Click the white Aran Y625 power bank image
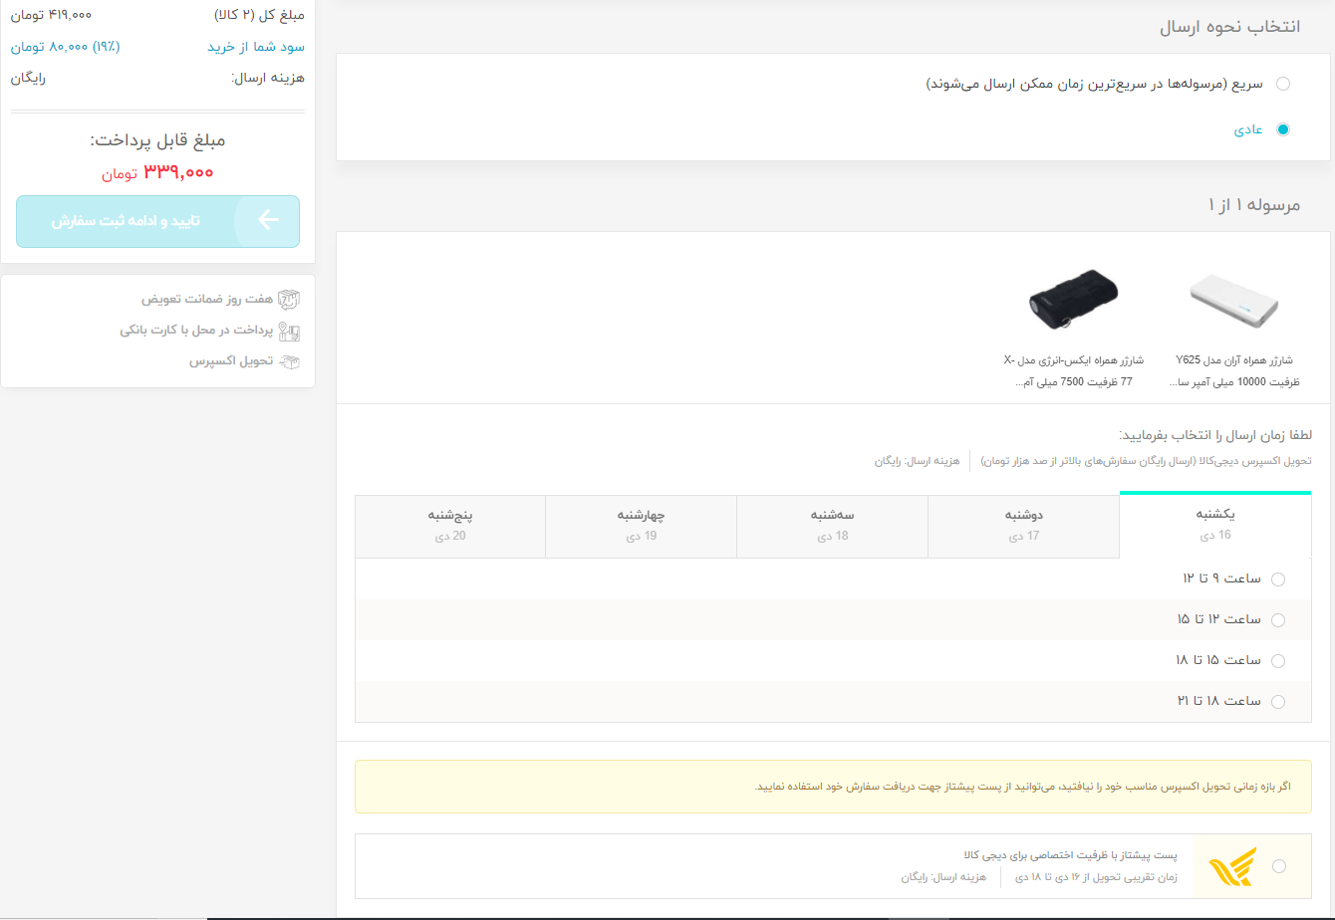Viewport: 1335px width, 920px height. point(1235,302)
